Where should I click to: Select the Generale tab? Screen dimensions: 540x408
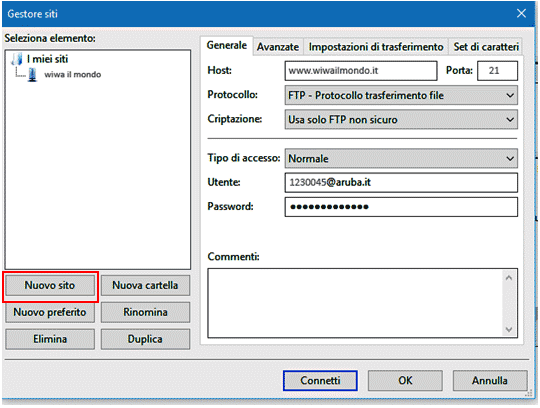[227, 45]
